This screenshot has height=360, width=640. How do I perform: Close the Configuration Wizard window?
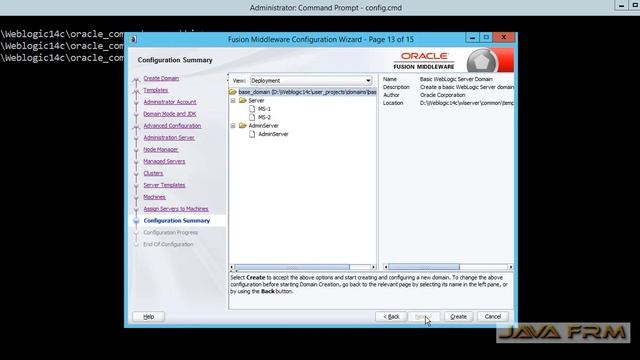tap(504, 38)
